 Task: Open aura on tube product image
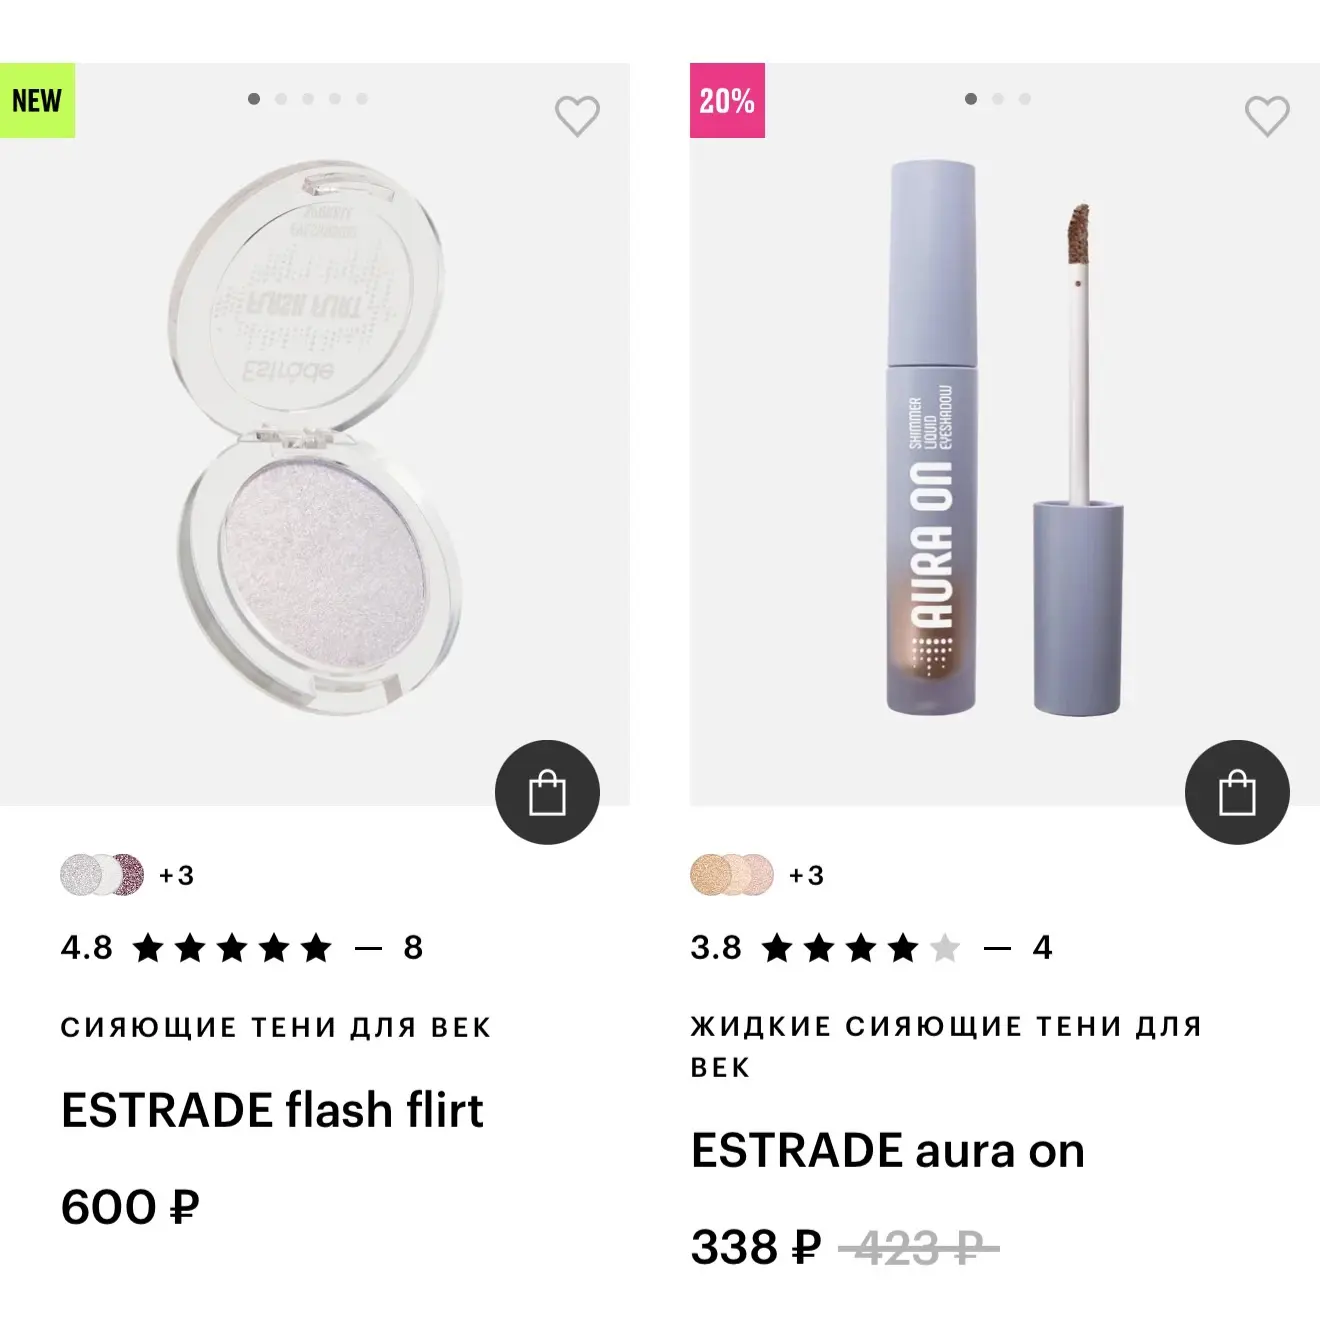click(x=1005, y=440)
